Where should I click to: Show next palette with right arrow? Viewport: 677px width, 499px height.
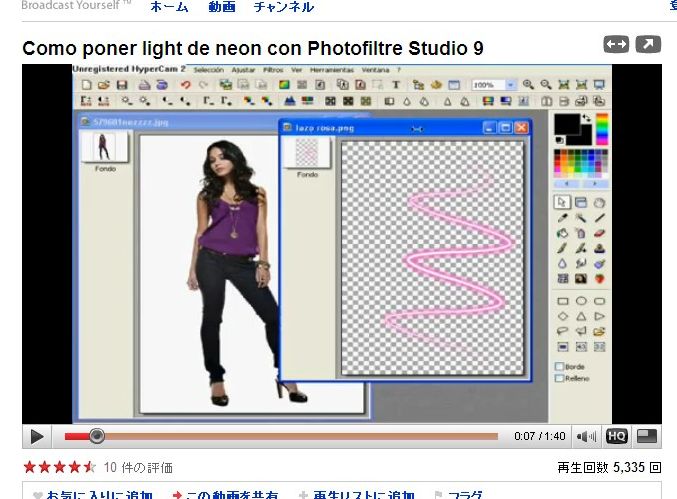595,184
